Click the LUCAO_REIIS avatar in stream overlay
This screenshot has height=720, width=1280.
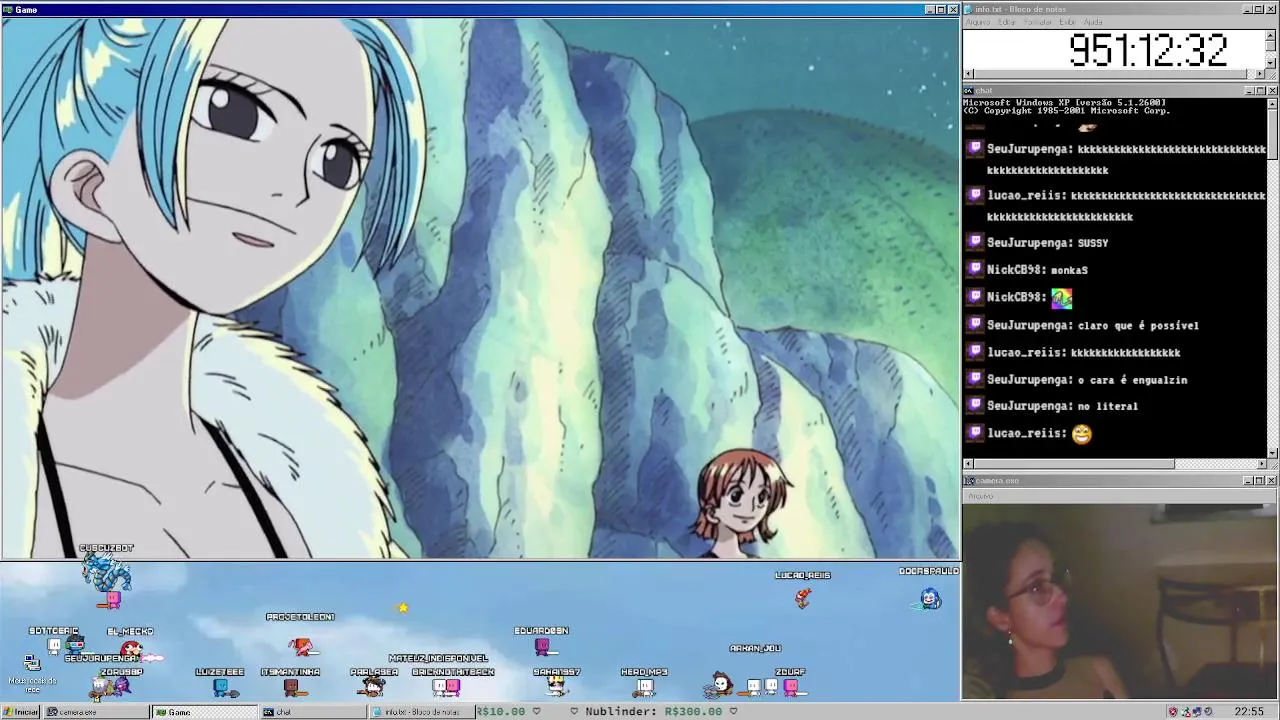[802, 597]
